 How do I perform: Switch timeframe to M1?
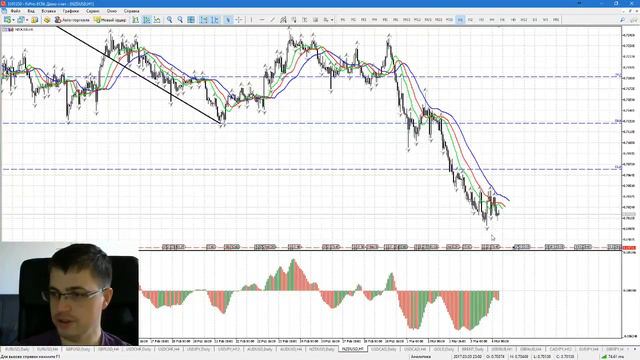(342, 20)
